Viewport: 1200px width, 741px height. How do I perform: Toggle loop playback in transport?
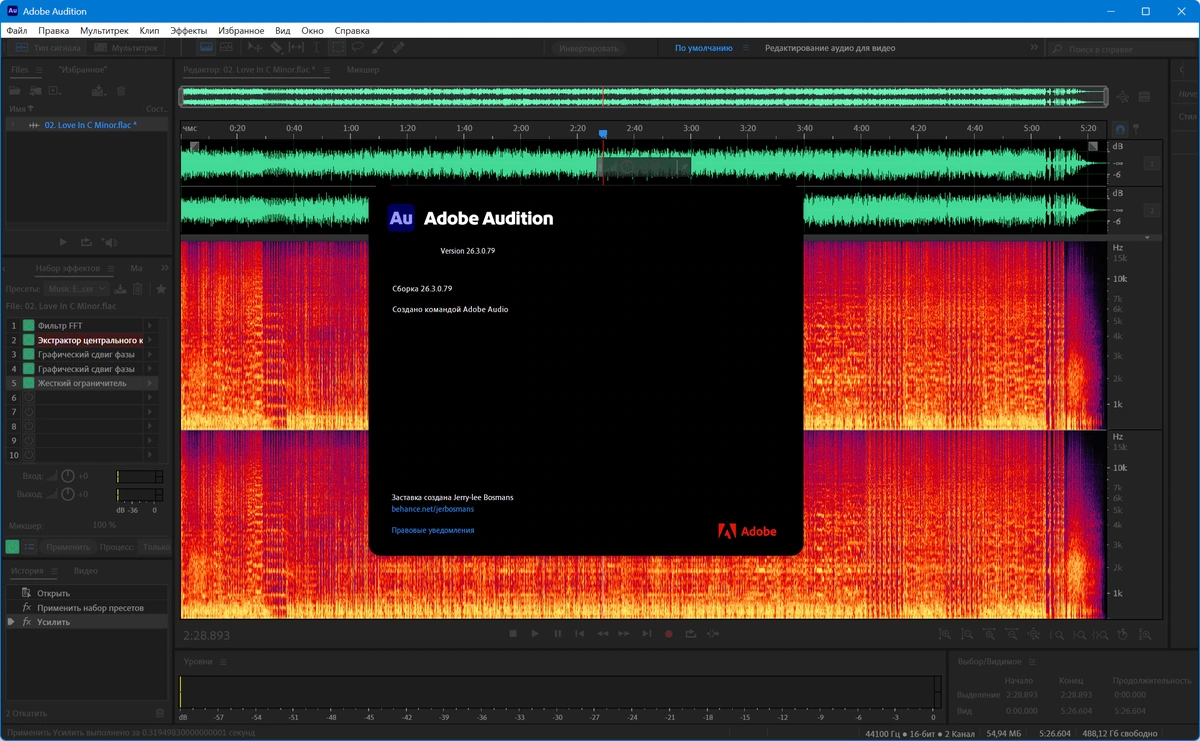pyautogui.click(x=690, y=634)
